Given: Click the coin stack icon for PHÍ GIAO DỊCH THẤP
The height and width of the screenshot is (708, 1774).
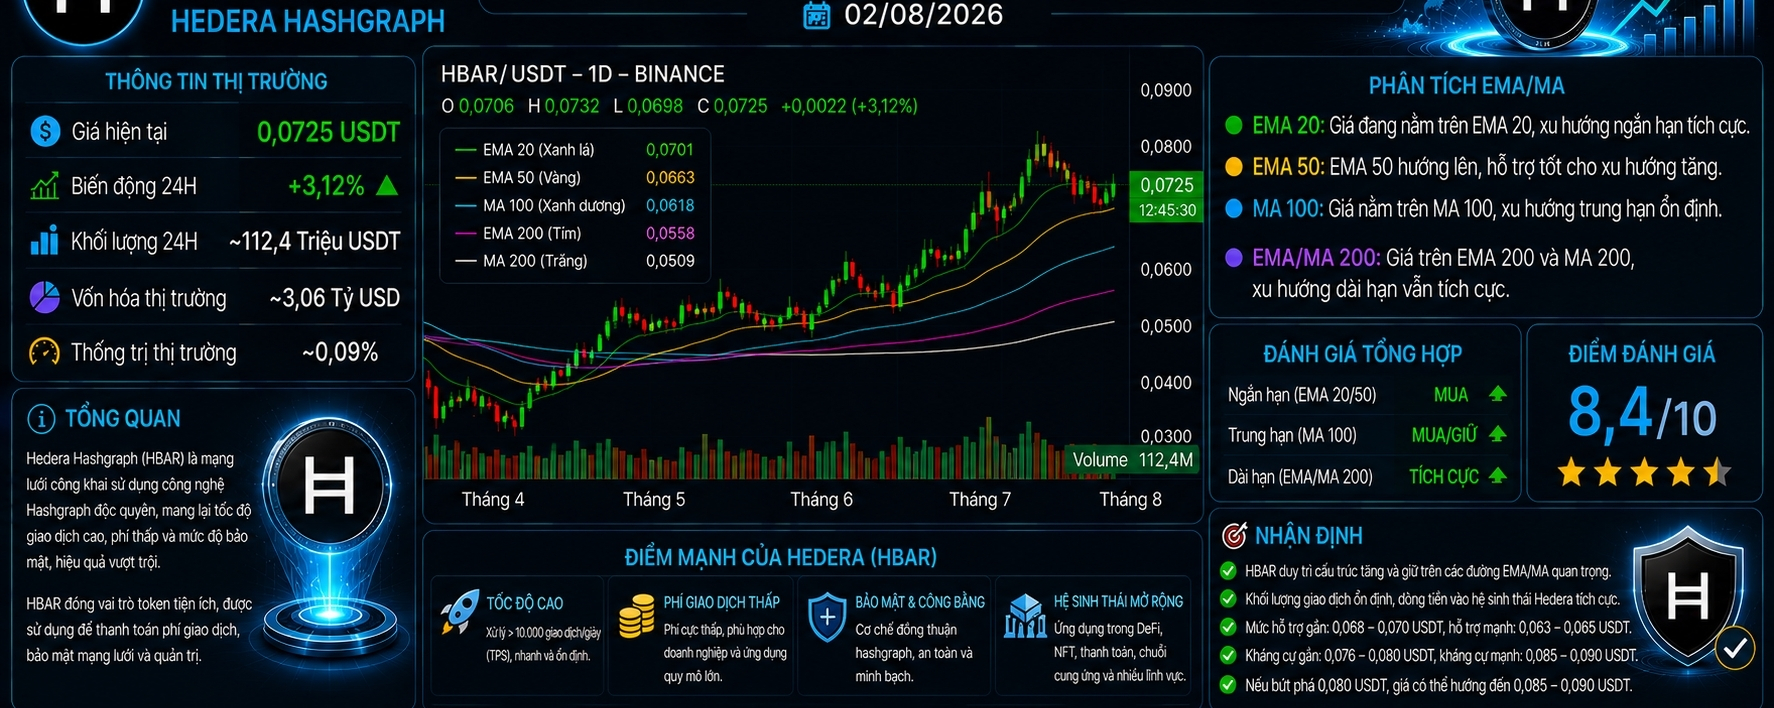Looking at the screenshot, I should coord(637,615).
